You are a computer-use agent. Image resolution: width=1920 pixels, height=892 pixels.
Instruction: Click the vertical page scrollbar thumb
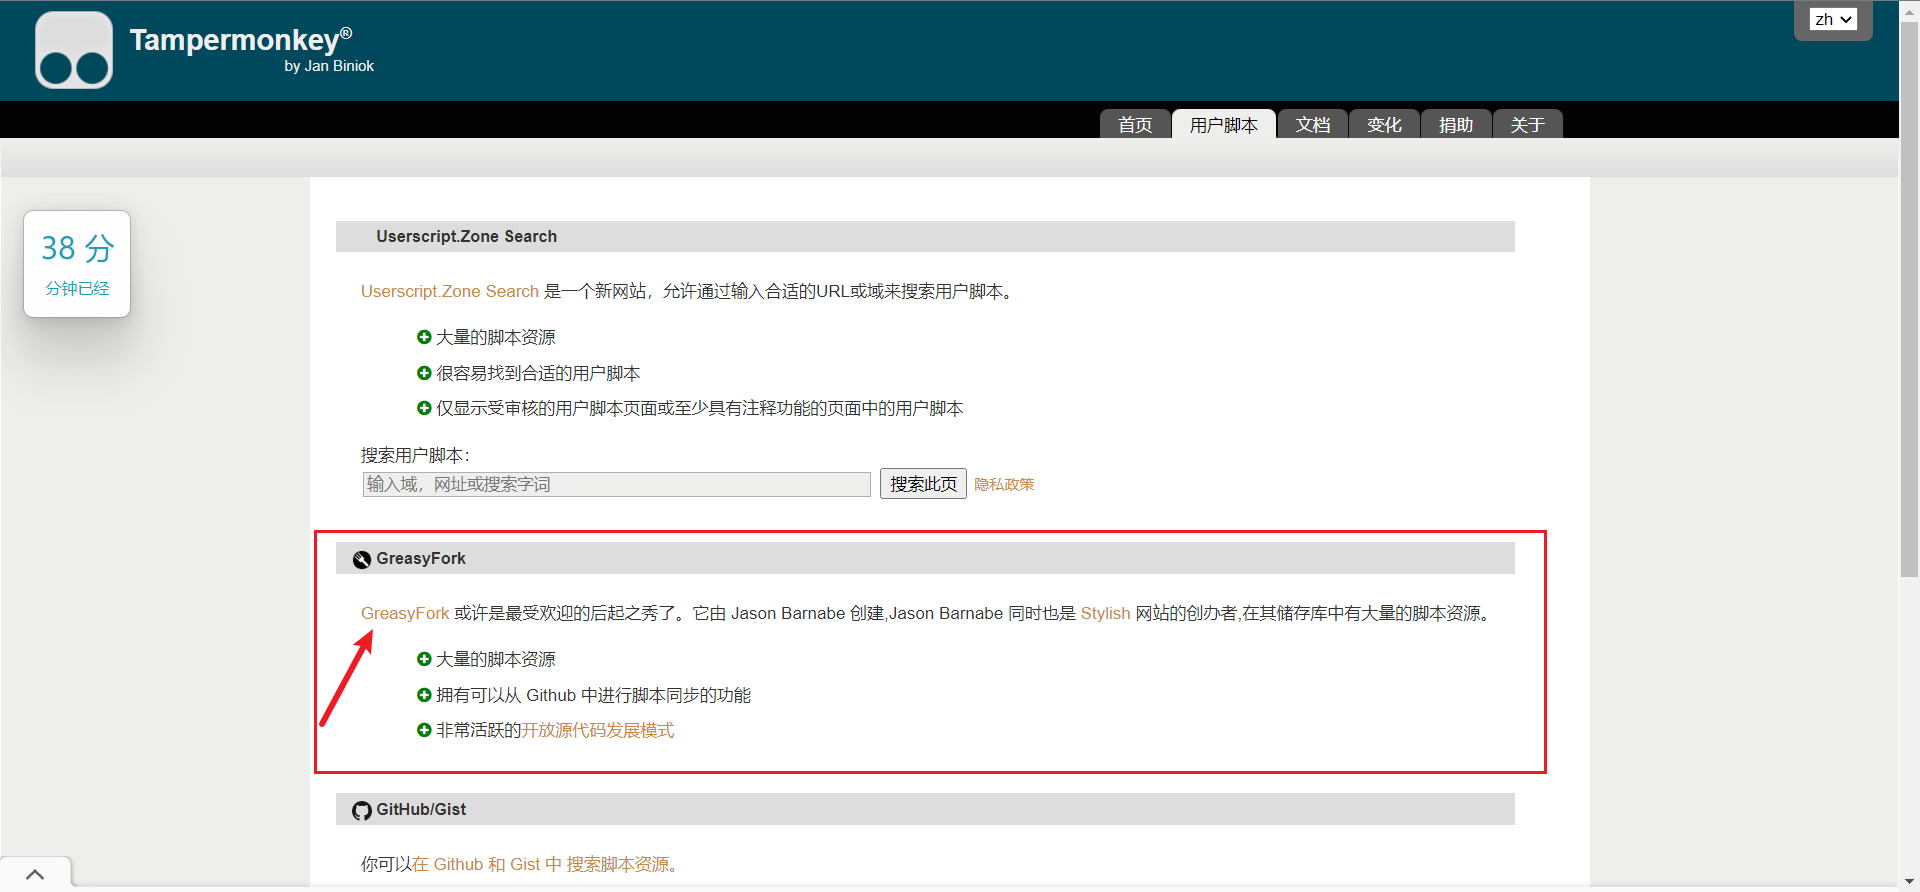pyautogui.click(x=1909, y=300)
